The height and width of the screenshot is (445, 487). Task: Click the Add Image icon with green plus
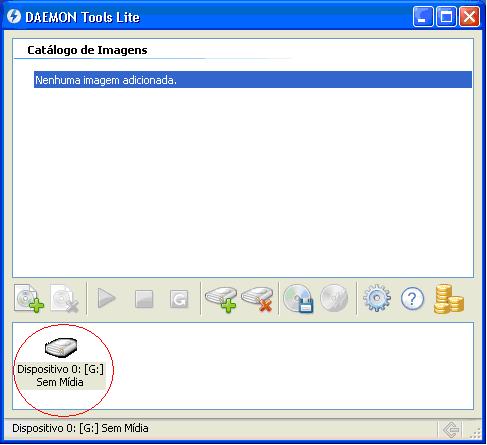[29, 298]
